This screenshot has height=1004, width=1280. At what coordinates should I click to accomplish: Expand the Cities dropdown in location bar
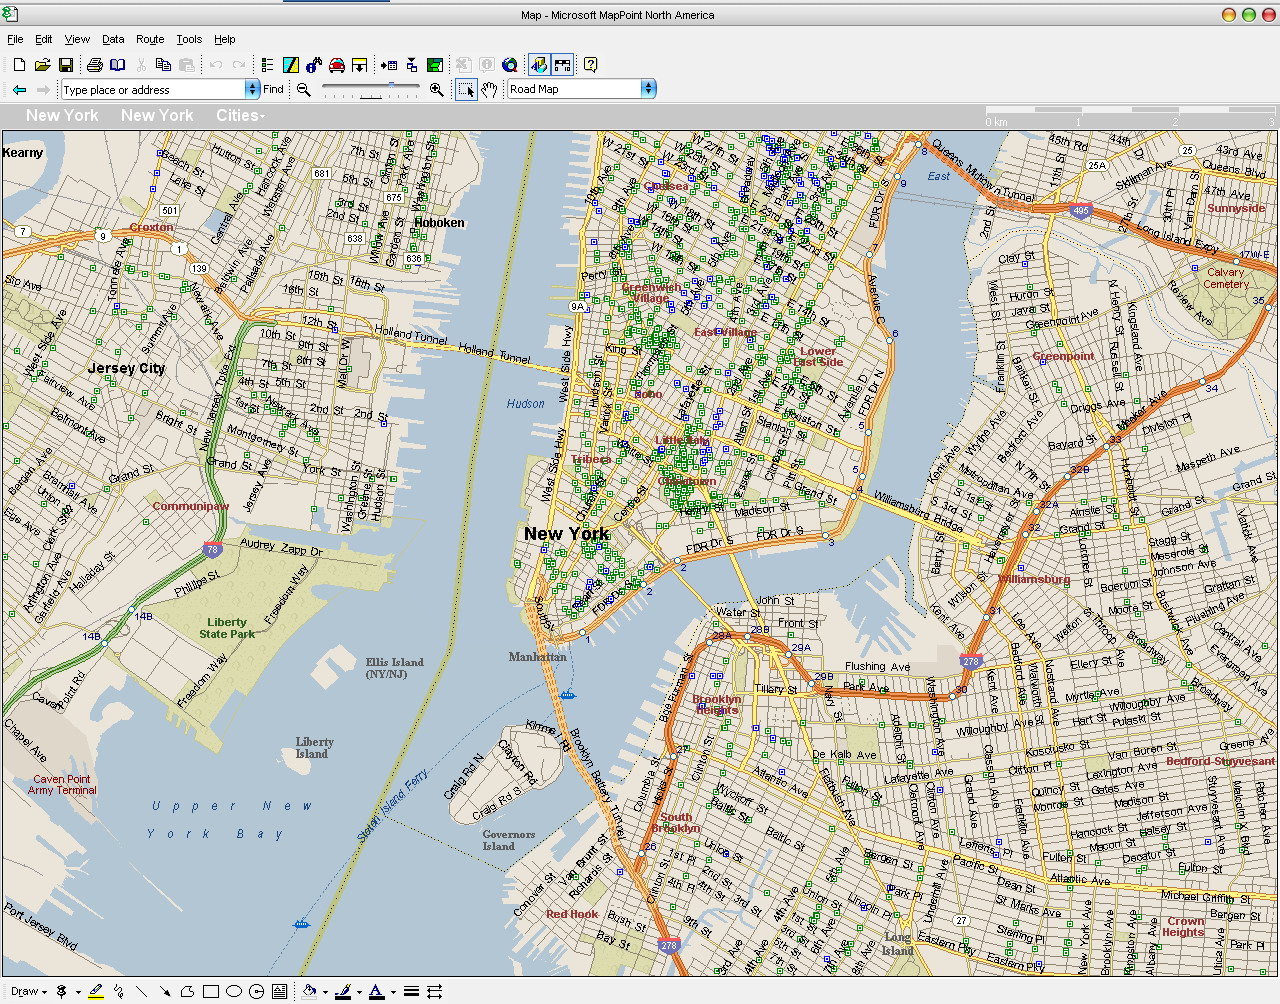(241, 116)
